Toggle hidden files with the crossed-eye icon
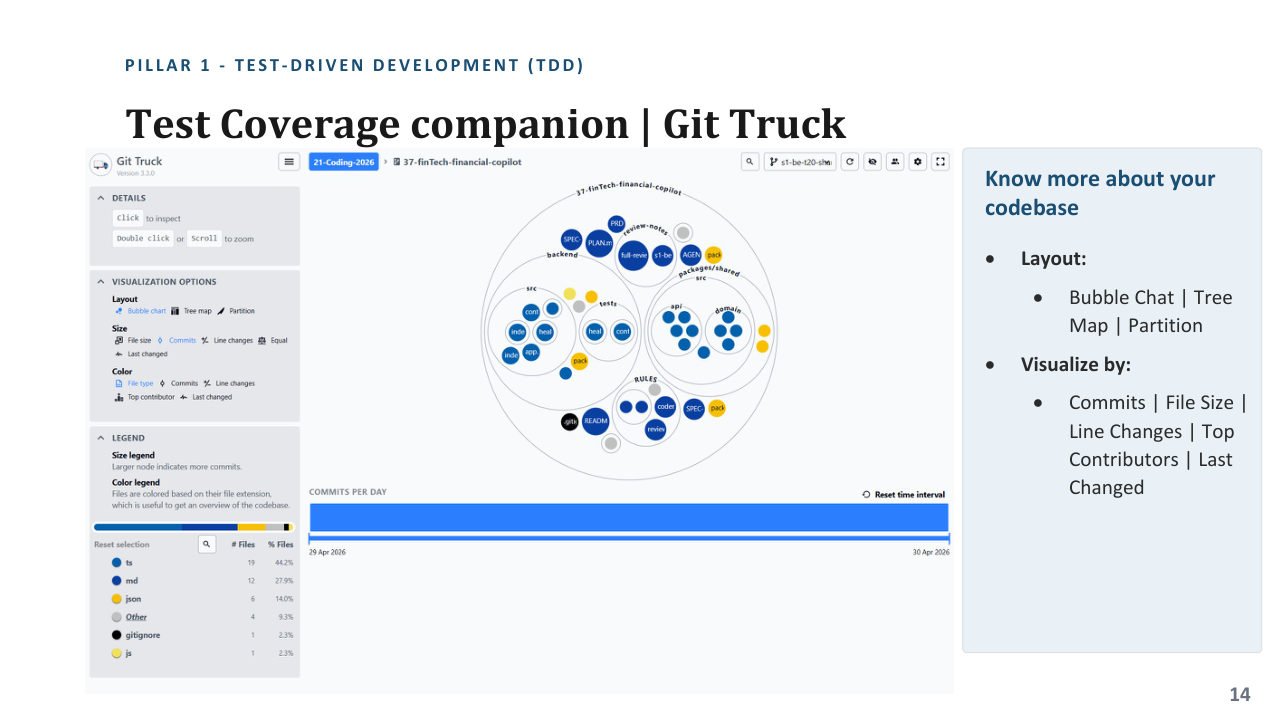The width and height of the screenshot is (1280, 720). (872, 161)
